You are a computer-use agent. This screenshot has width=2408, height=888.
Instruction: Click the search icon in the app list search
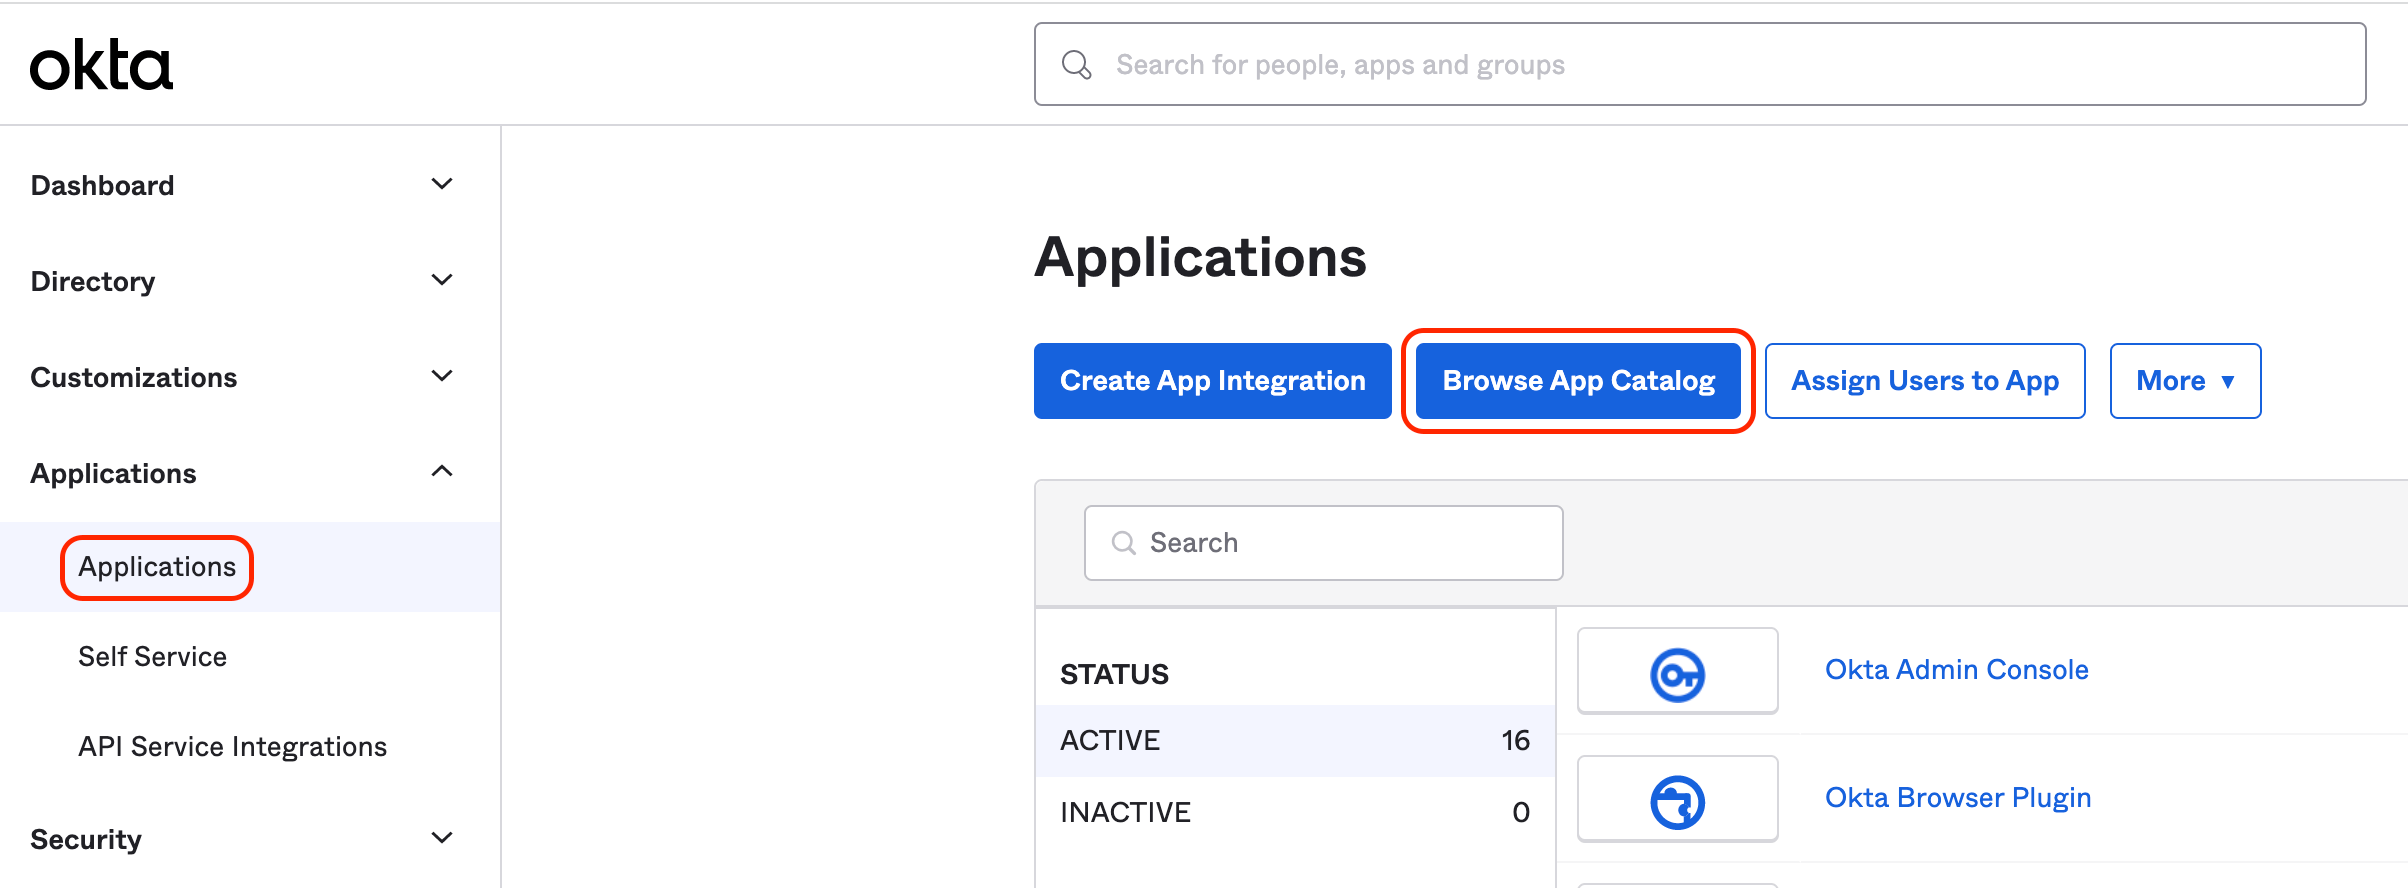click(x=1123, y=542)
